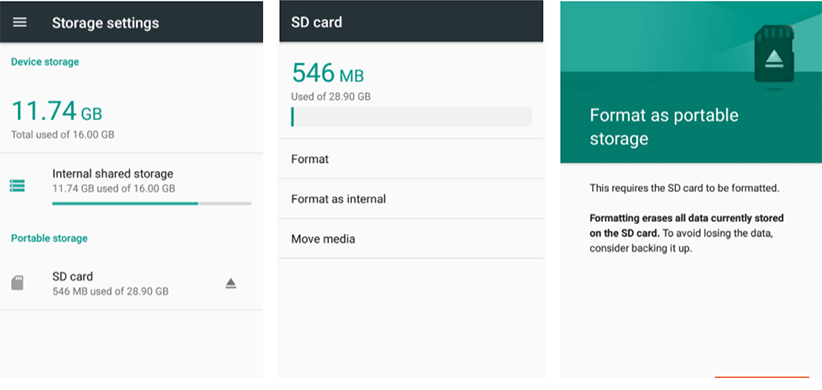822x390 pixels.
Task: Tap the SD card eject icon
Action: tap(231, 284)
